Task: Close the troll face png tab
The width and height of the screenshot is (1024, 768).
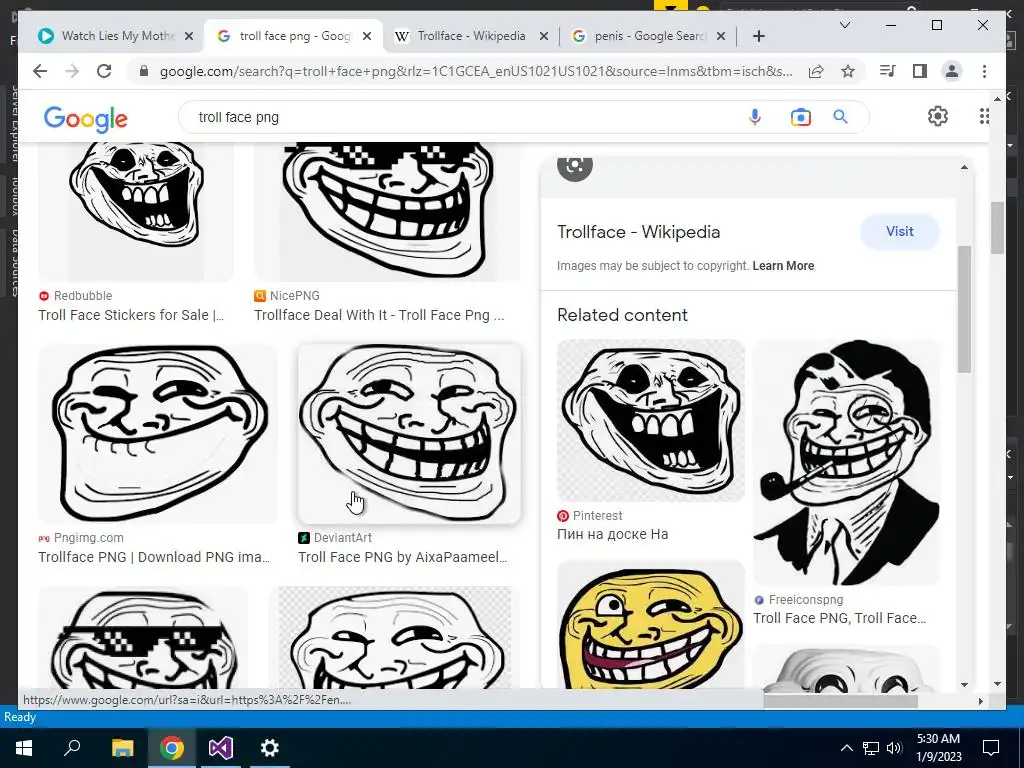Action: [x=367, y=36]
